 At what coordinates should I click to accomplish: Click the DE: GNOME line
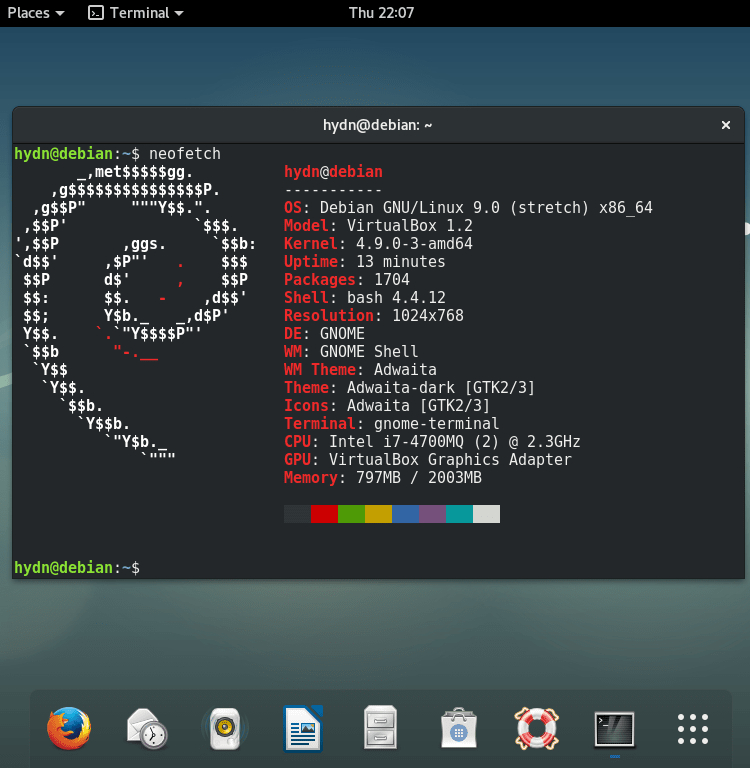pyautogui.click(x=324, y=334)
